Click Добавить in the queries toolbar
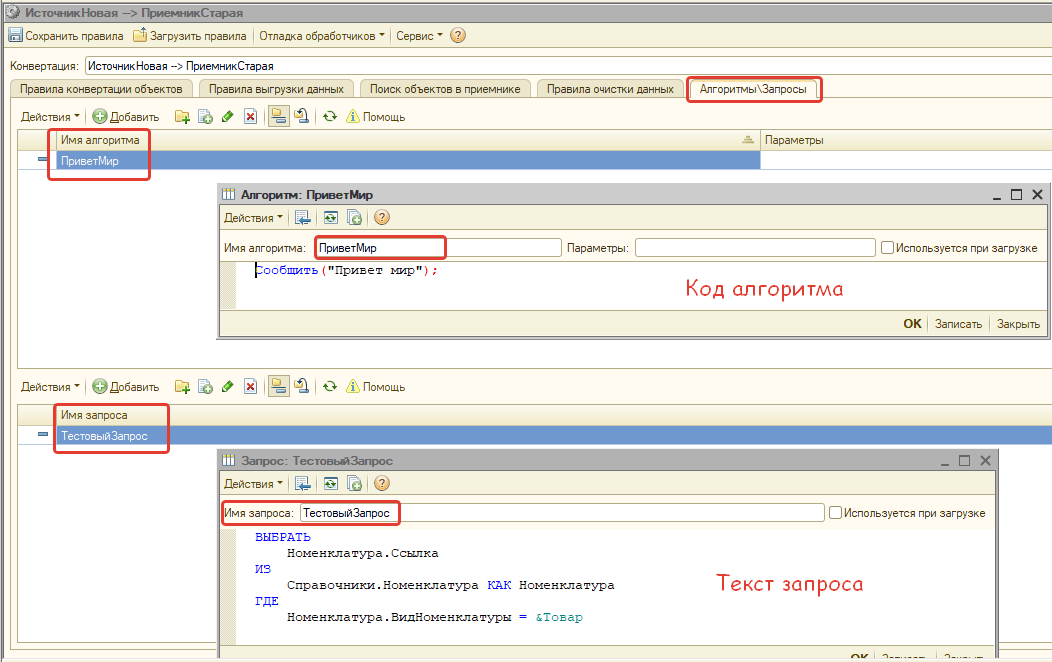The image size is (1052, 662). tap(126, 387)
